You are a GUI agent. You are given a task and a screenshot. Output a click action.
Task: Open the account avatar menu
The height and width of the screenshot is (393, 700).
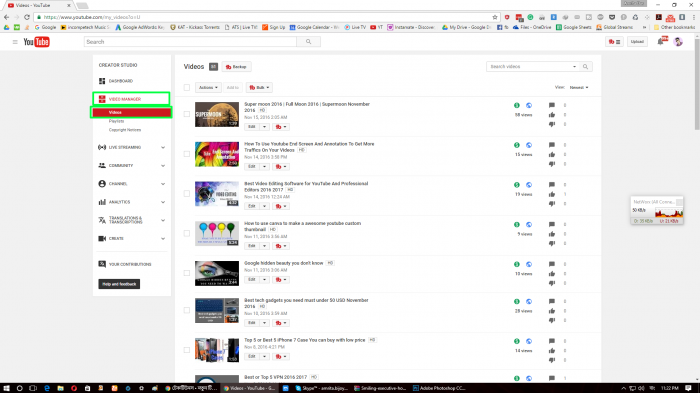pyautogui.click(x=678, y=42)
